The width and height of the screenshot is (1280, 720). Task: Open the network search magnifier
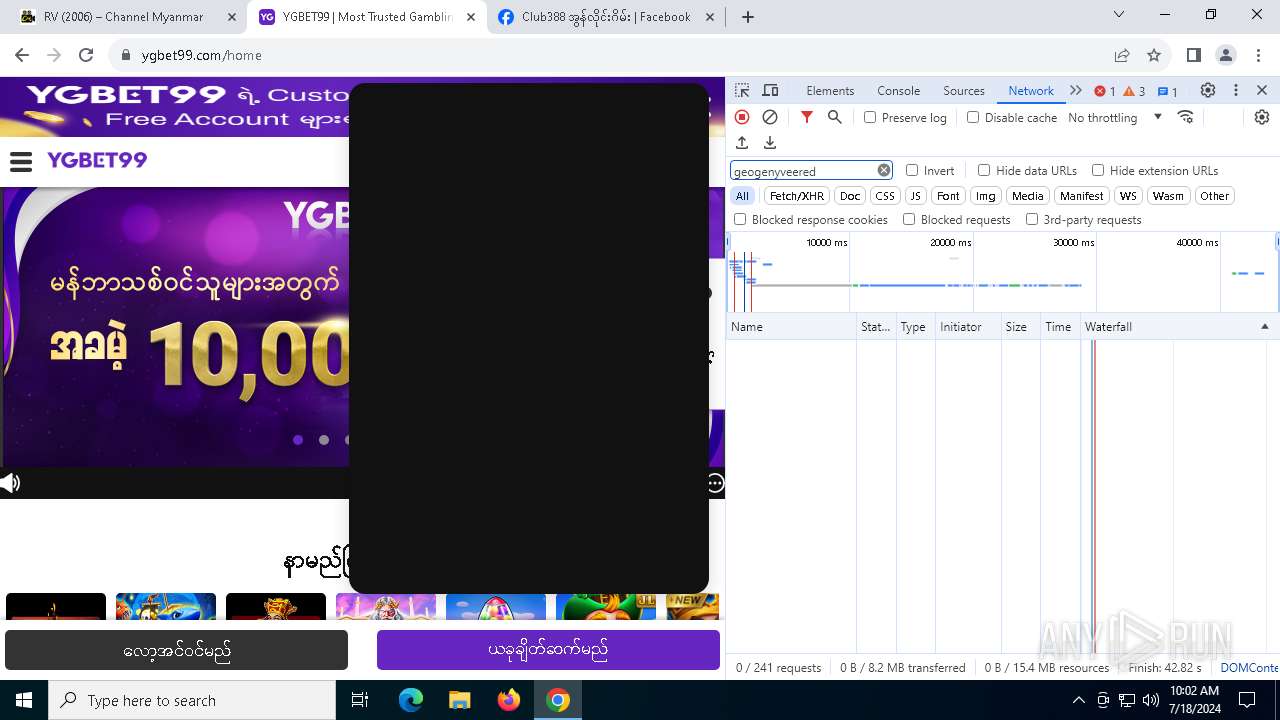coord(835,117)
